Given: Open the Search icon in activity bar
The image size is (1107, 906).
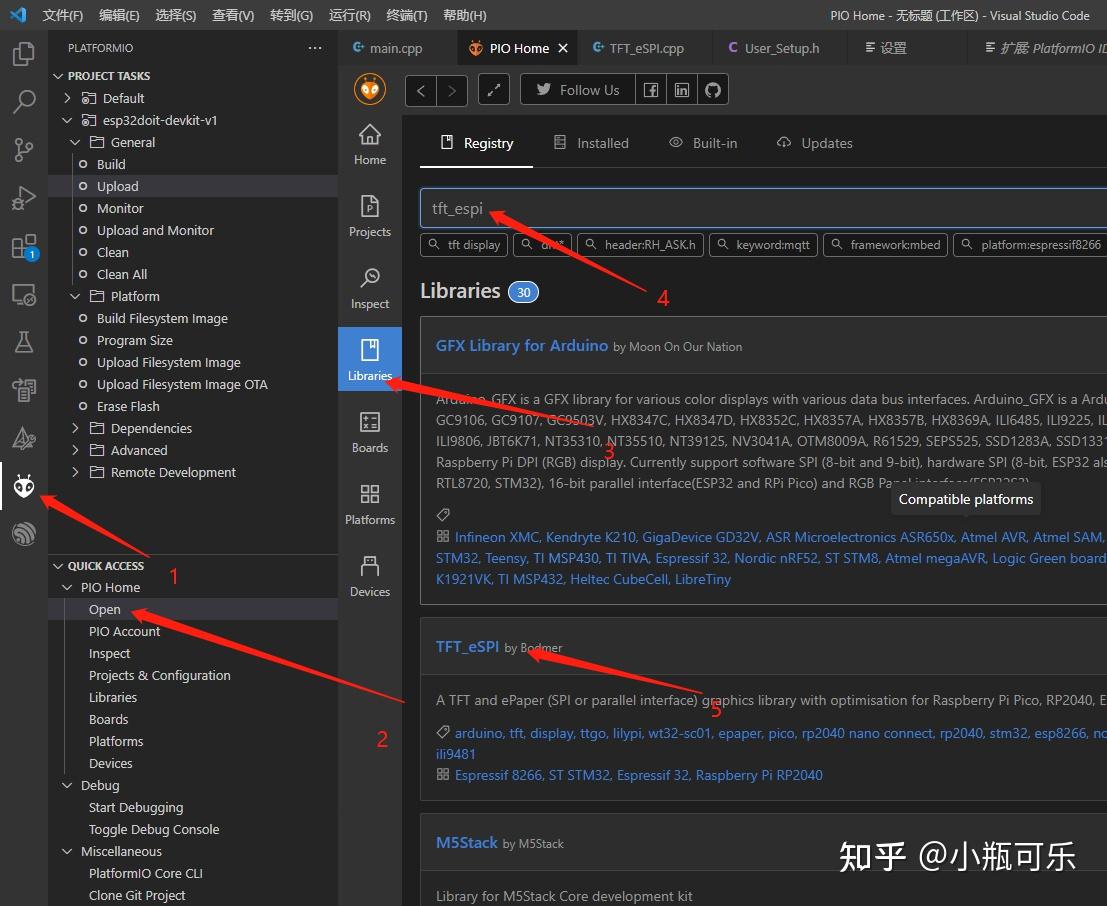Looking at the screenshot, I should point(23,102).
